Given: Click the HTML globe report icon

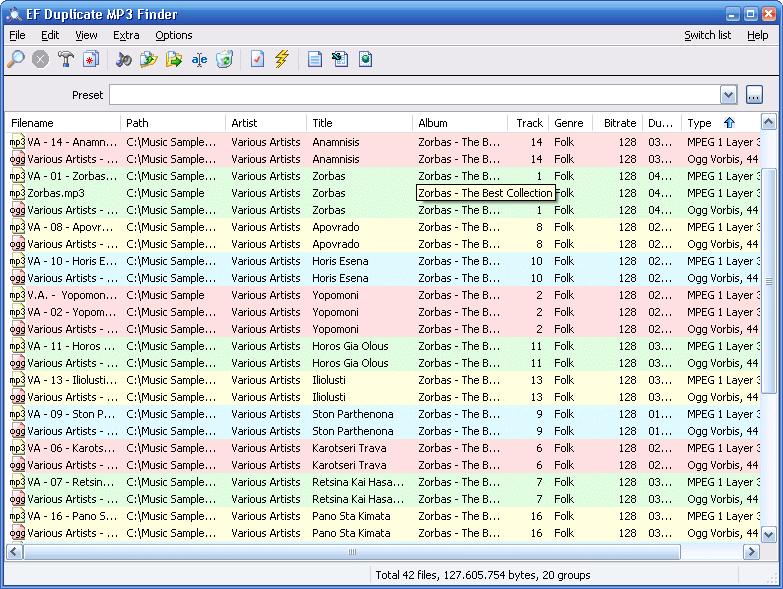Looking at the screenshot, I should (x=366, y=59).
